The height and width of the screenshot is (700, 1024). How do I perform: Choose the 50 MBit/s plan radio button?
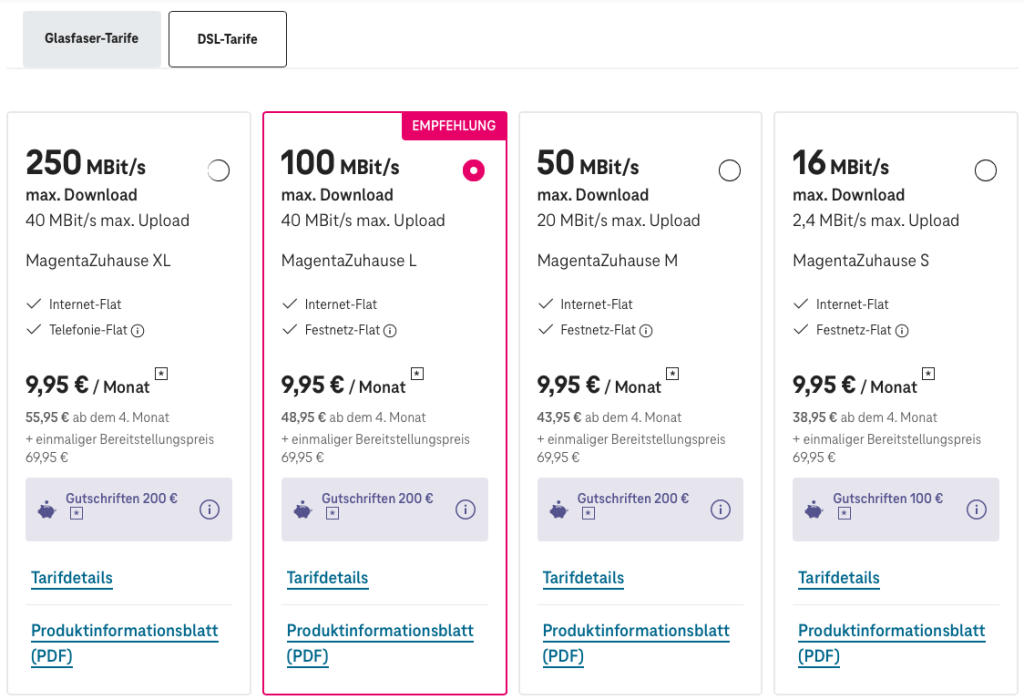click(730, 171)
